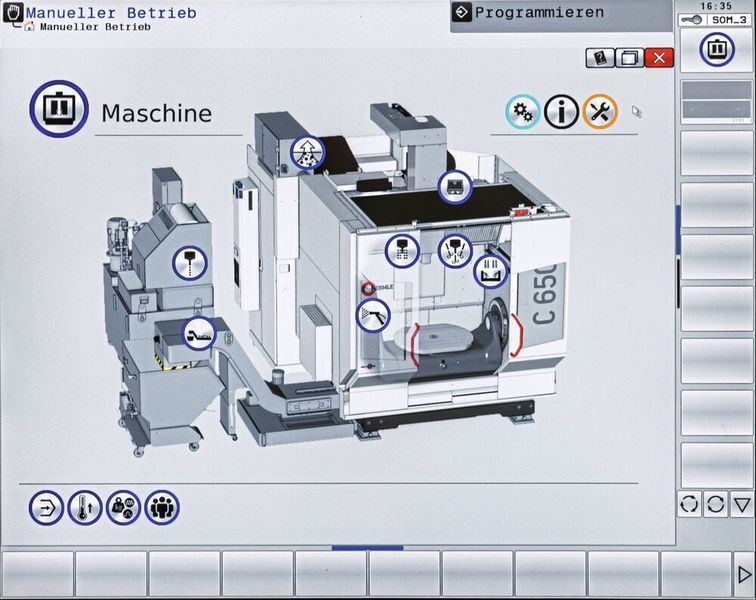Open the help question-mark button
This screenshot has height=600, width=756.
[x=600, y=58]
